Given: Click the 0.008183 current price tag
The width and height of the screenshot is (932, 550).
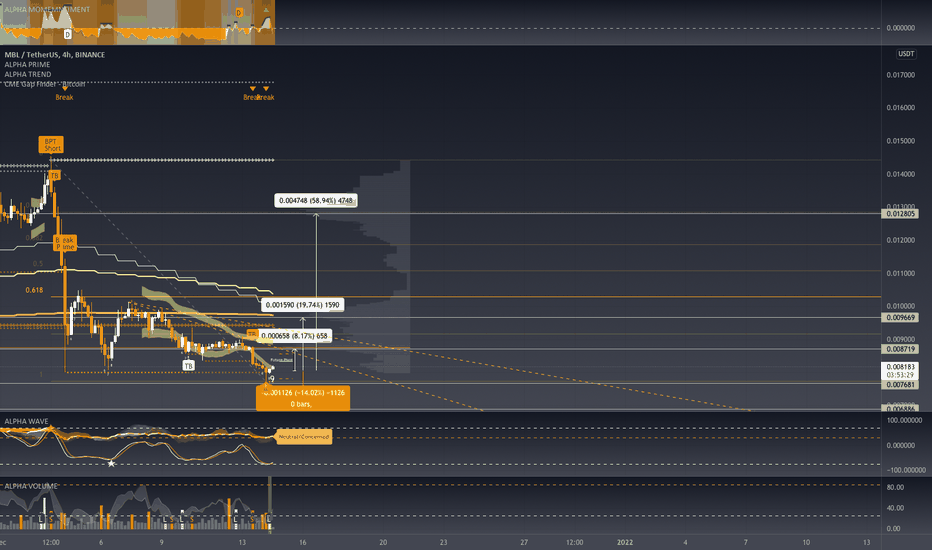Looking at the screenshot, I should coord(900,371).
